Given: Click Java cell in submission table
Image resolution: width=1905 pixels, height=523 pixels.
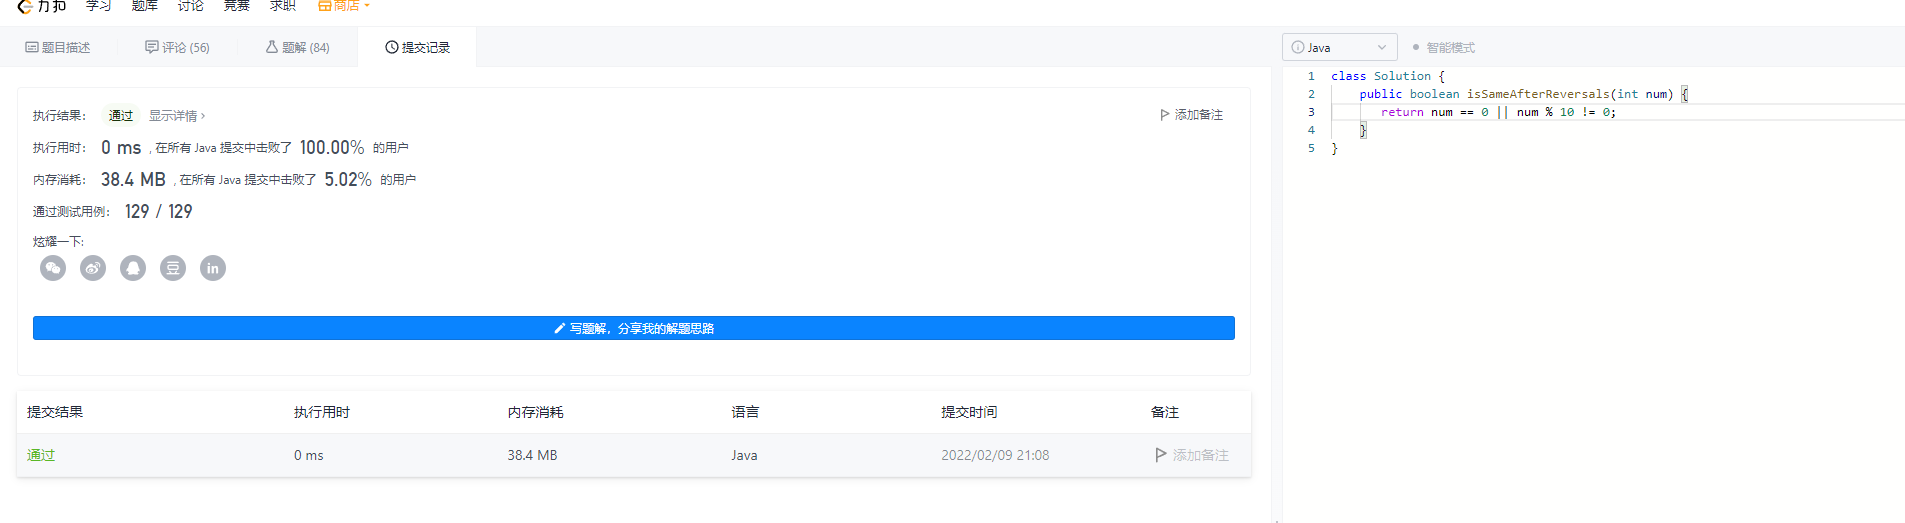Looking at the screenshot, I should [744, 455].
